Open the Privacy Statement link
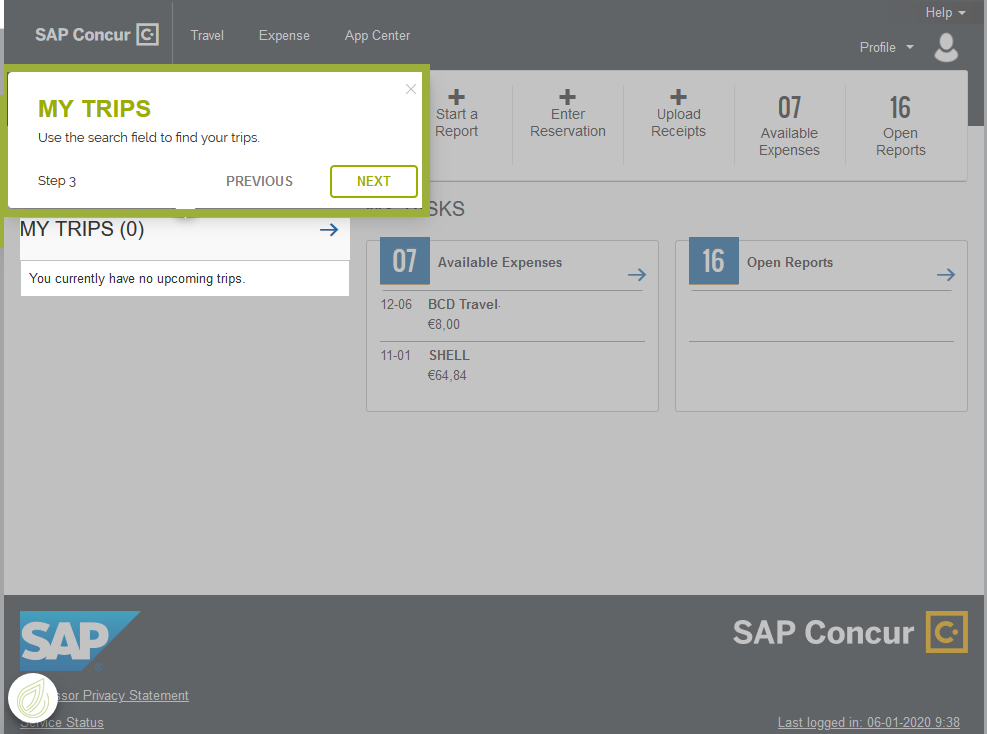The image size is (987, 734). [123, 696]
